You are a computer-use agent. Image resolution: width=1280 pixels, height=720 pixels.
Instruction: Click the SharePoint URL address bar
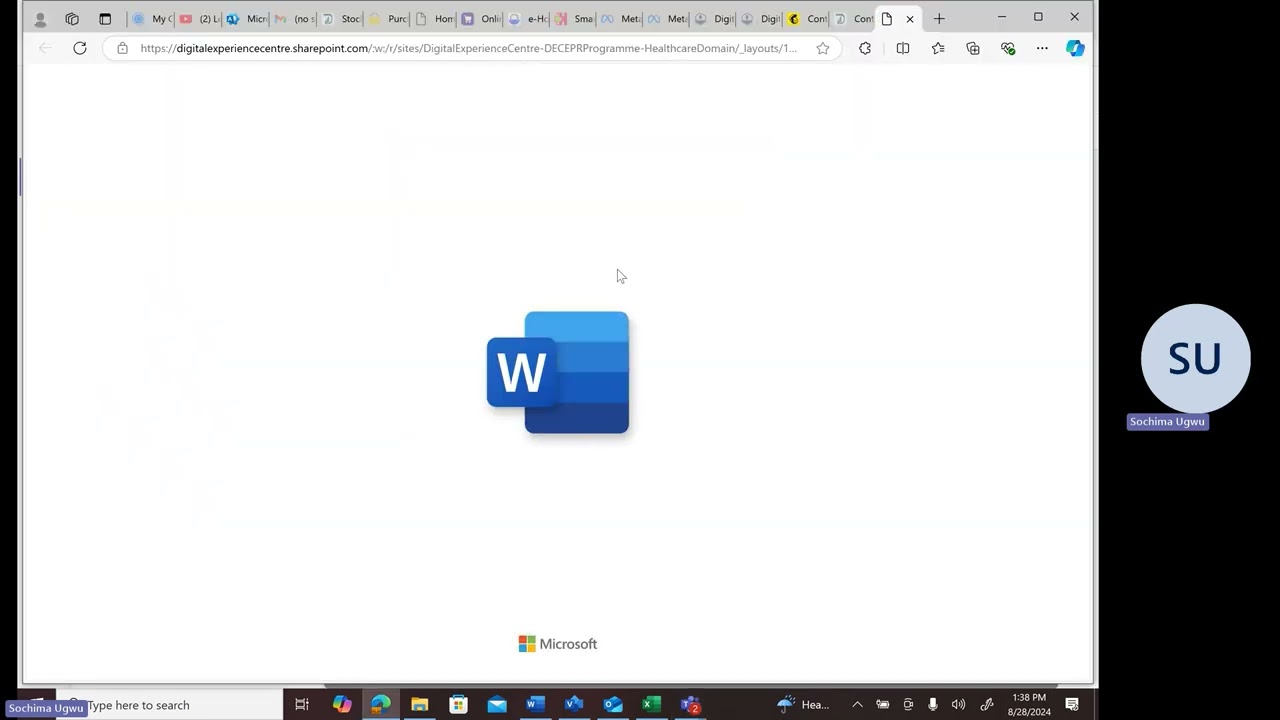tap(468, 48)
